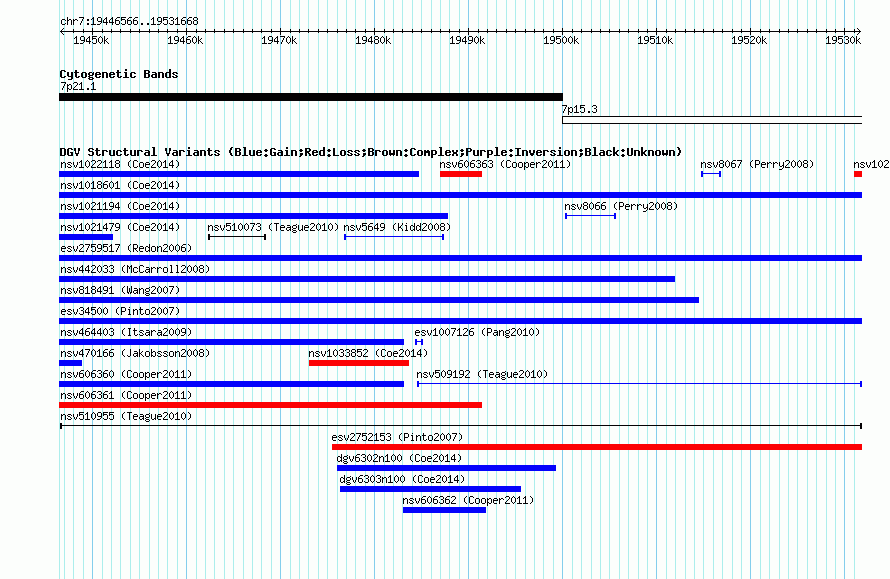Open nsv606363 (Cooper2011) label
The height and width of the screenshot is (579, 890).
[505, 165]
